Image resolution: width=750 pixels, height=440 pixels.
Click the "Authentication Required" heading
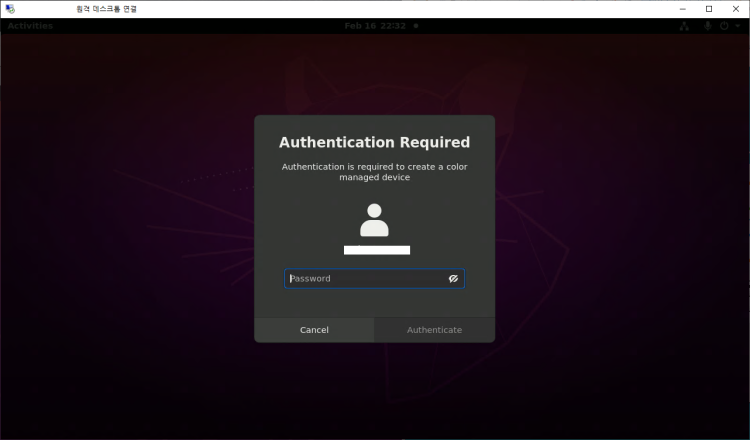[x=374, y=143]
